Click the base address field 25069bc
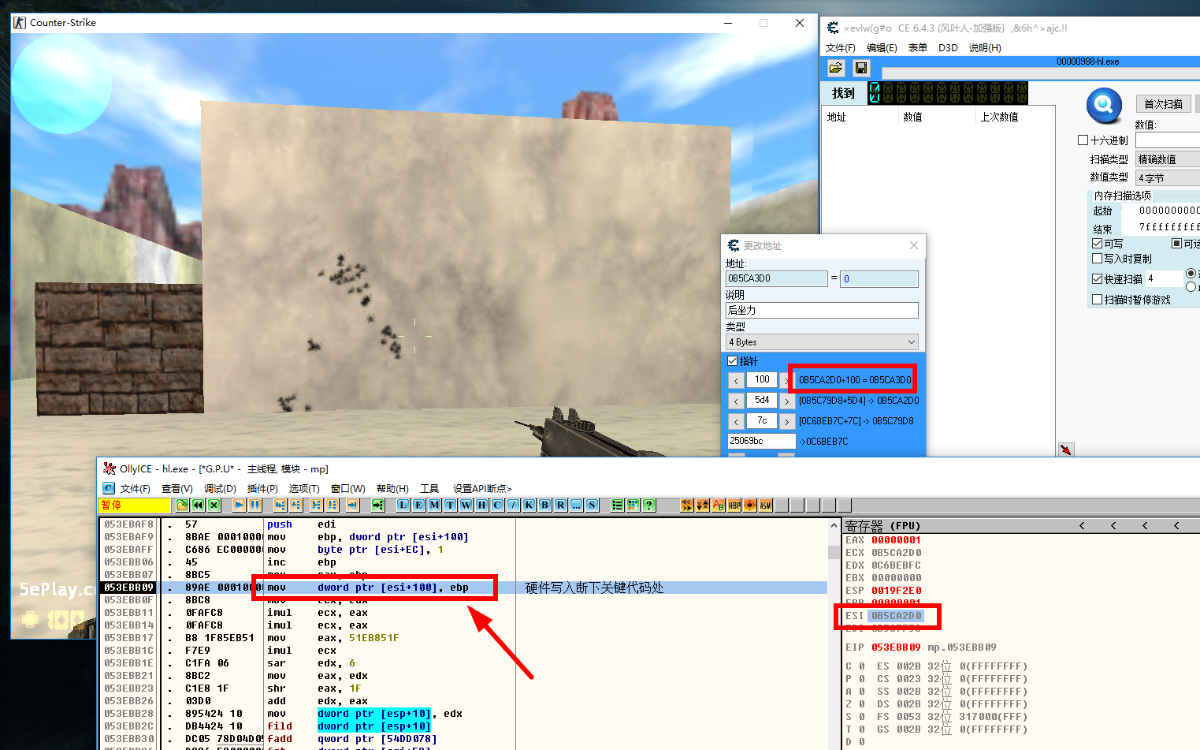Image resolution: width=1200 pixels, height=750 pixels. click(x=760, y=441)
